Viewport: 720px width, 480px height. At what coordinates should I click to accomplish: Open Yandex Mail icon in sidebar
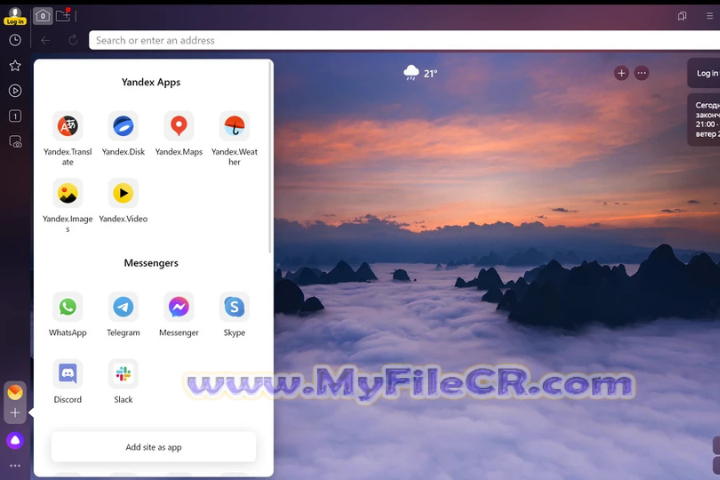tap(15, 392)
